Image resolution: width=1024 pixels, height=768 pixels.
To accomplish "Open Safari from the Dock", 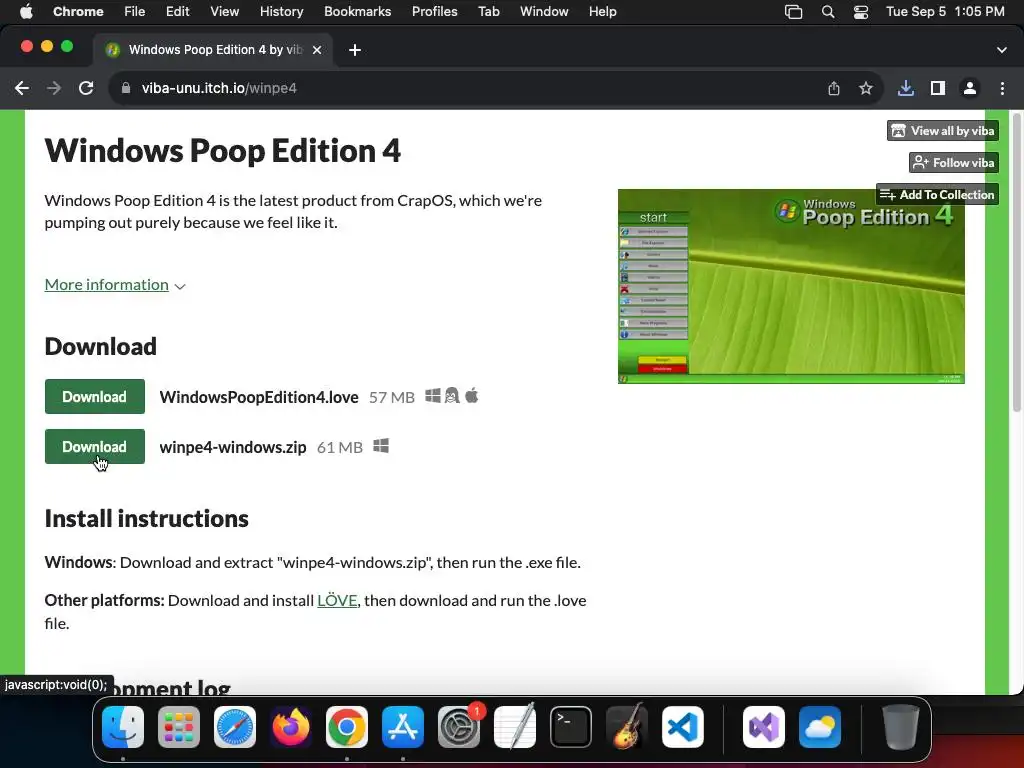I will pyautogui.click(x=235, y=727).
